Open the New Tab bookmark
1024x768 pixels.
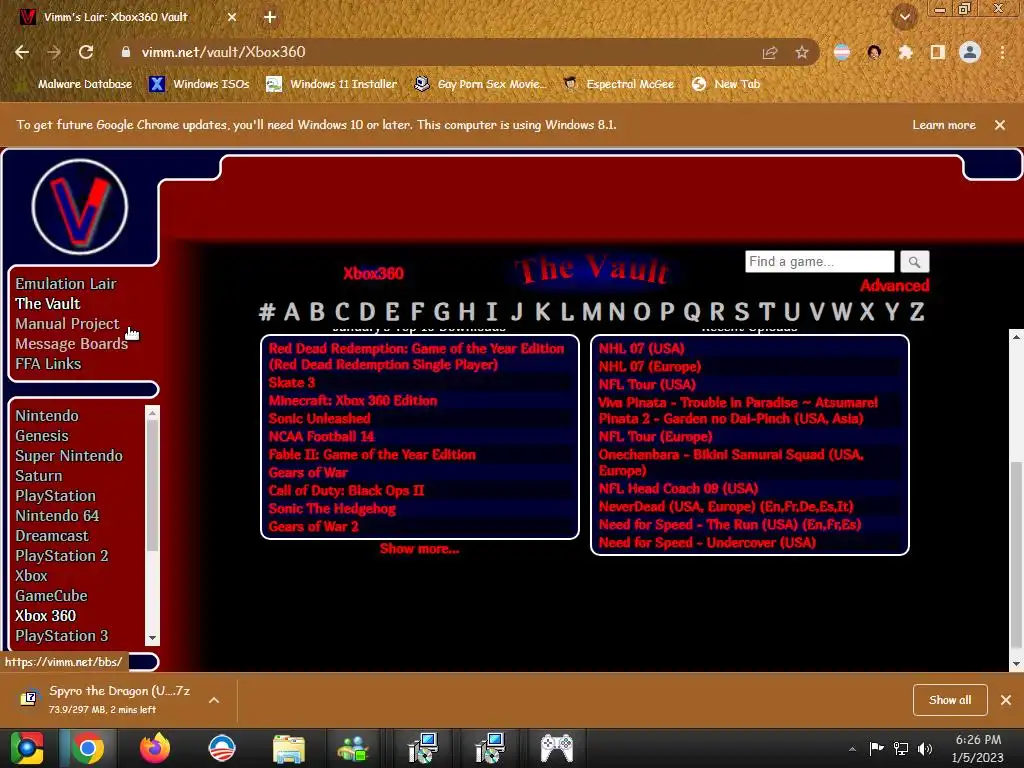(726, 84)
